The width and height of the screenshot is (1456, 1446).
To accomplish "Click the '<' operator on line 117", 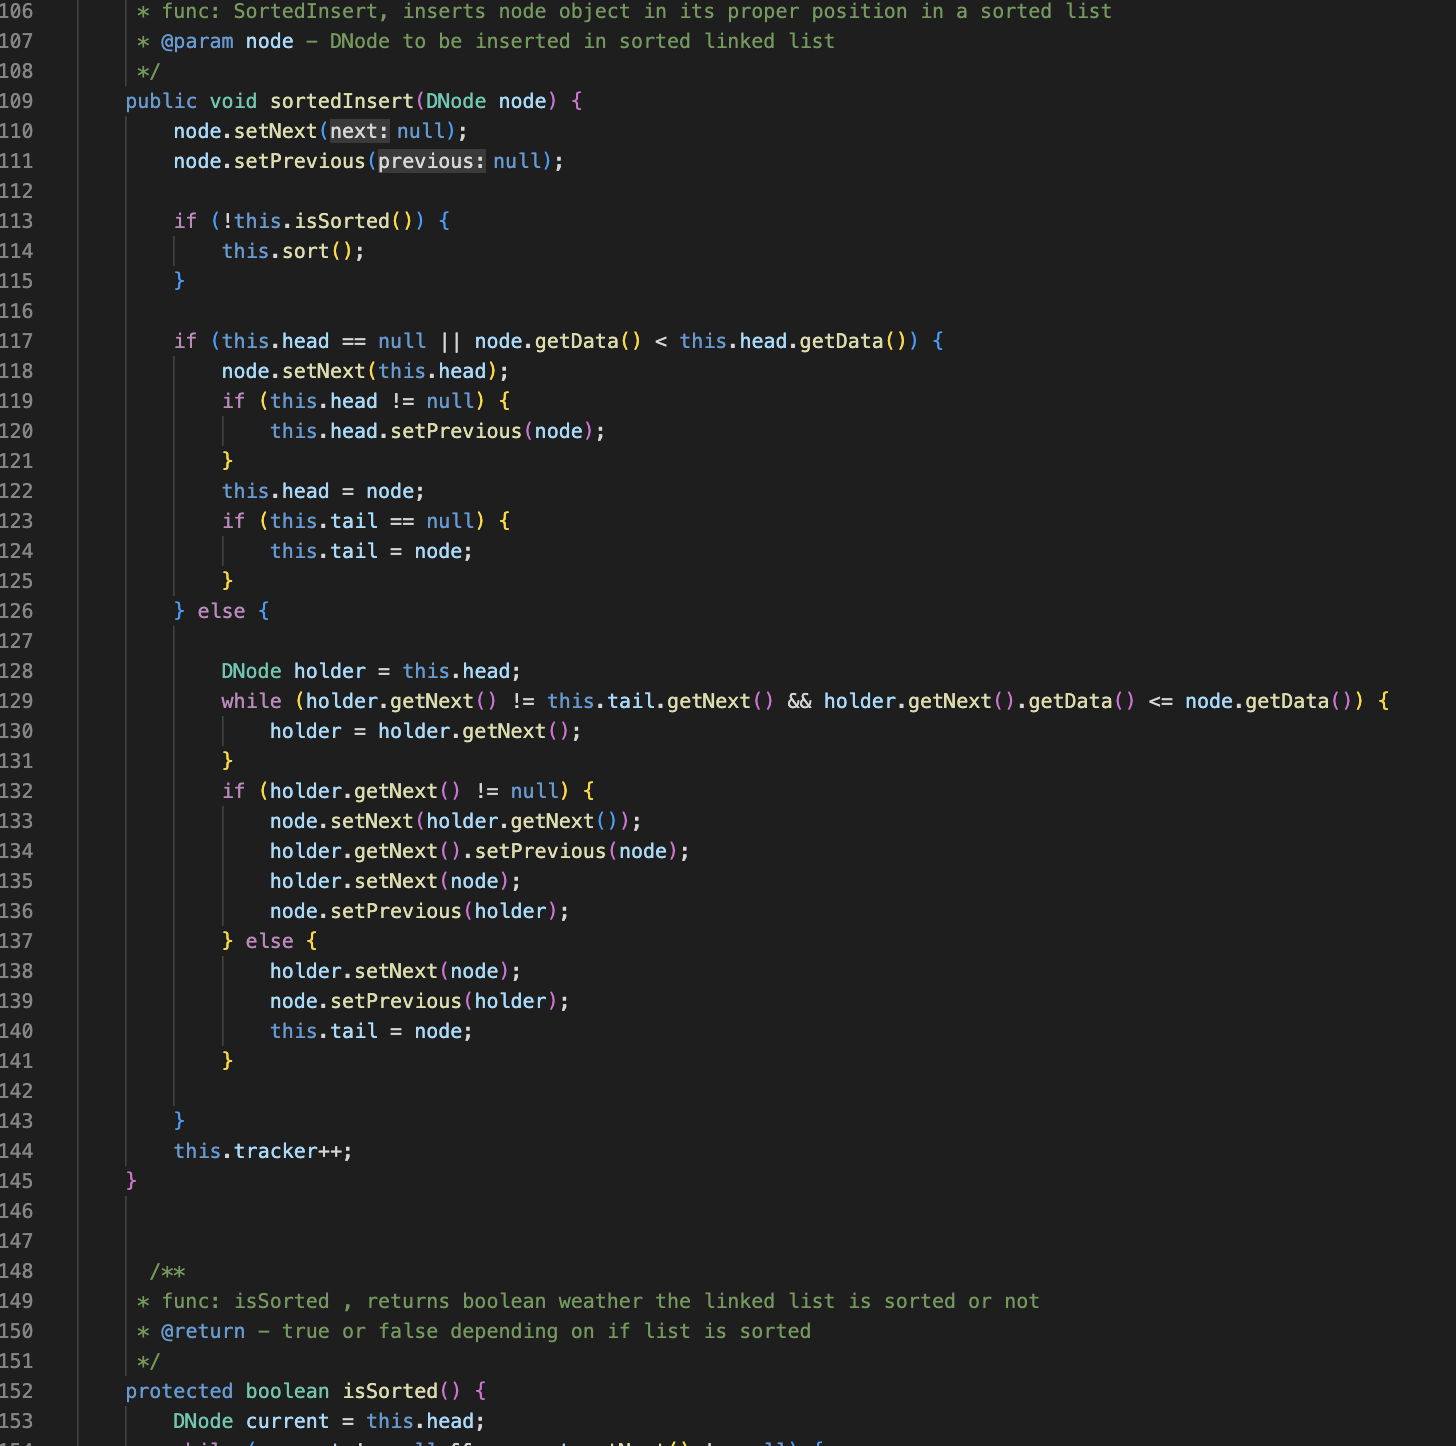I will coord(661,341).
